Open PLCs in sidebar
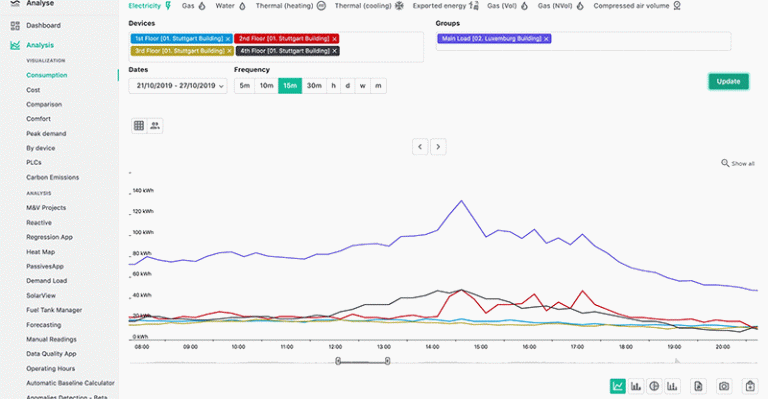 point(34,162)
